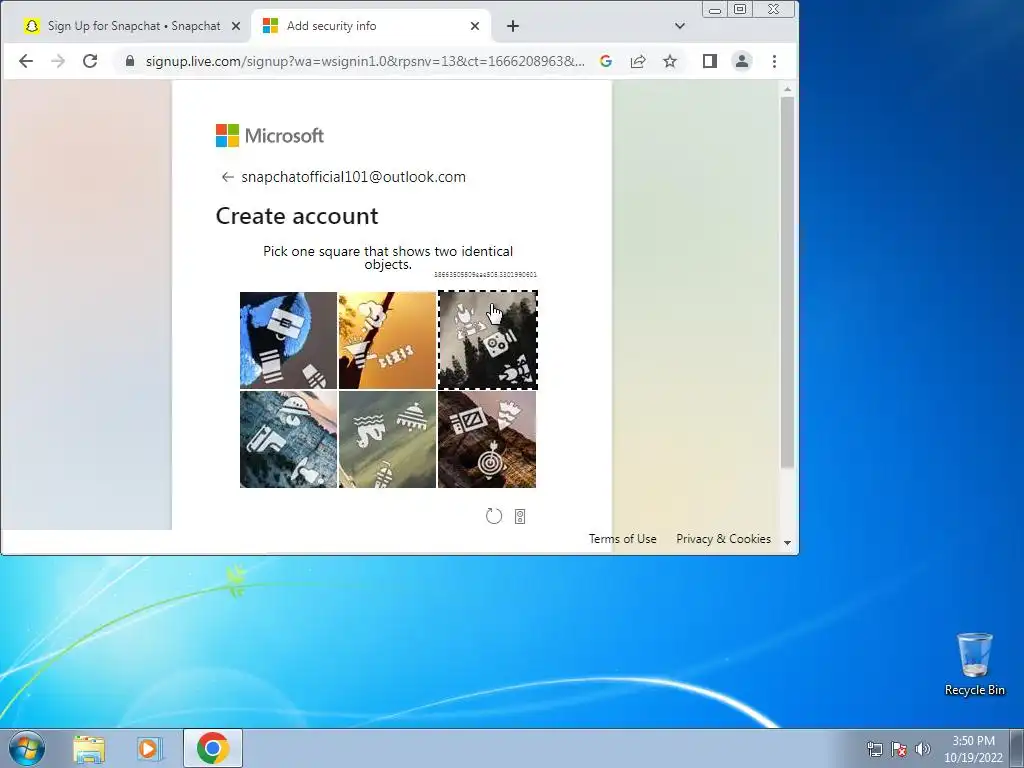Open the network tray icon

point(874,749)
